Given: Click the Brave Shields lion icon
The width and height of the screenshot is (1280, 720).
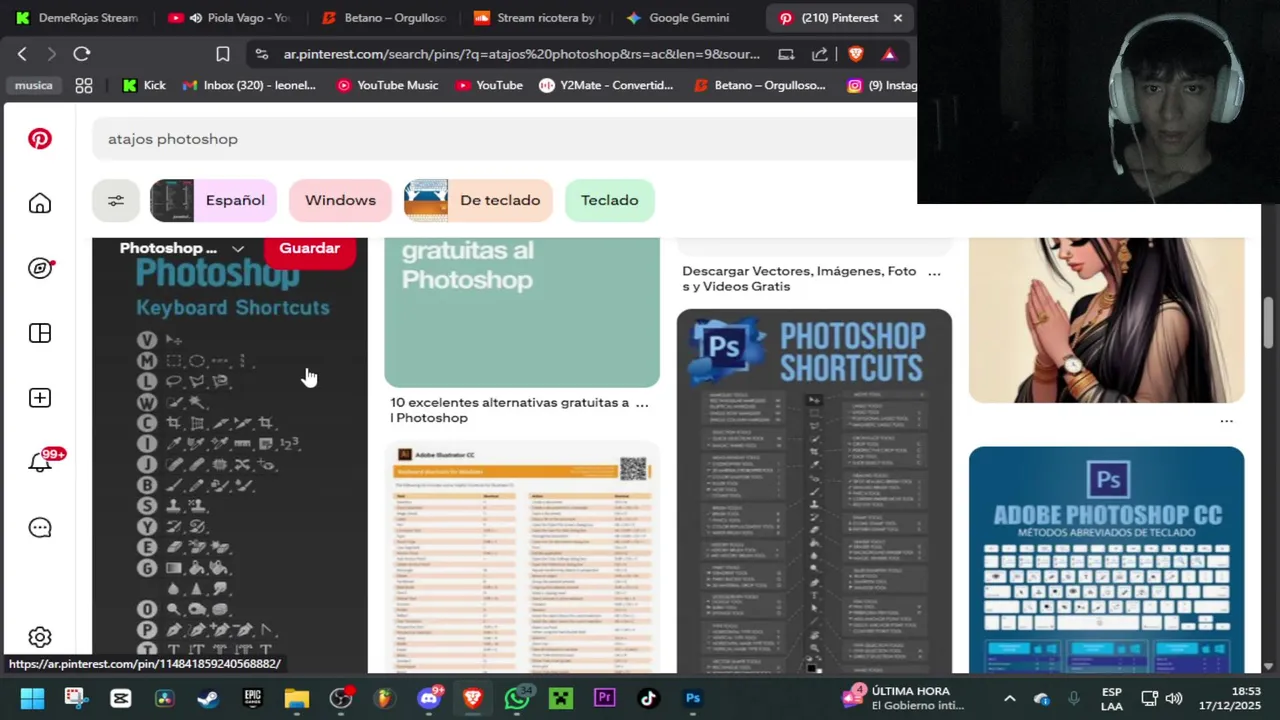Looking at the screenshot, I should click(x=855, y=54).
